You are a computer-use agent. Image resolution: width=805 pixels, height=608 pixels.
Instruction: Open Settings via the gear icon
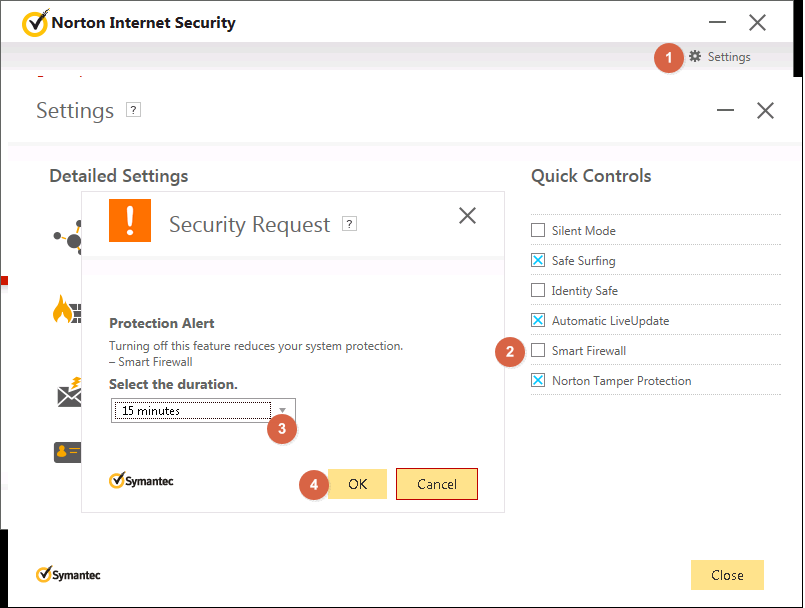[x=695, y=57]
